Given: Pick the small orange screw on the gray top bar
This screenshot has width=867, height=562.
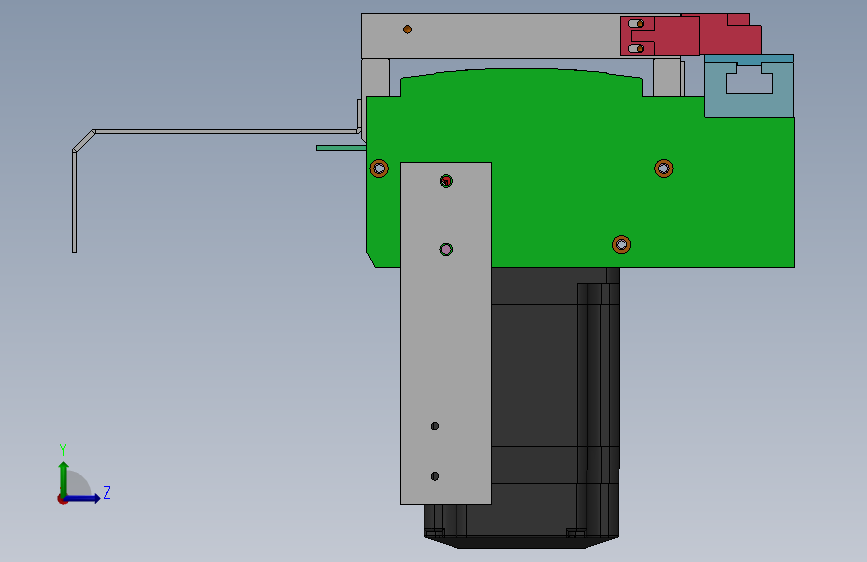Looking at the screenshot, I should (x=408, y=29).
